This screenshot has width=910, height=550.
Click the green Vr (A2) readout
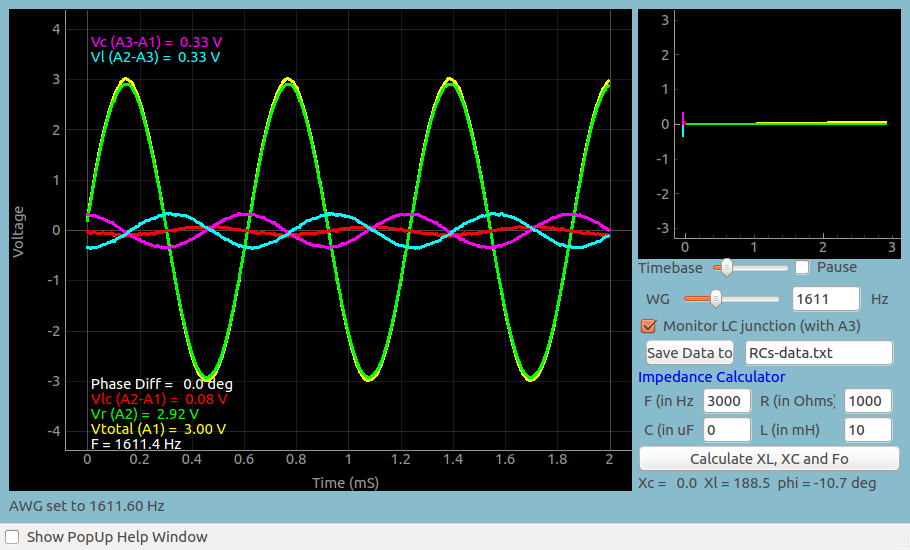[x=144, y=414]
